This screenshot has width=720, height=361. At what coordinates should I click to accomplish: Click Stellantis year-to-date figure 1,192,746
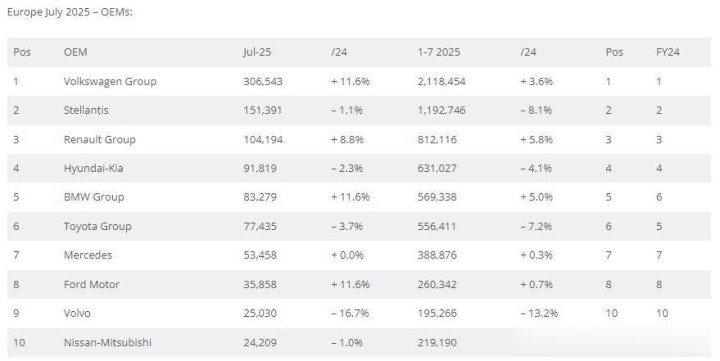point(441,110)
